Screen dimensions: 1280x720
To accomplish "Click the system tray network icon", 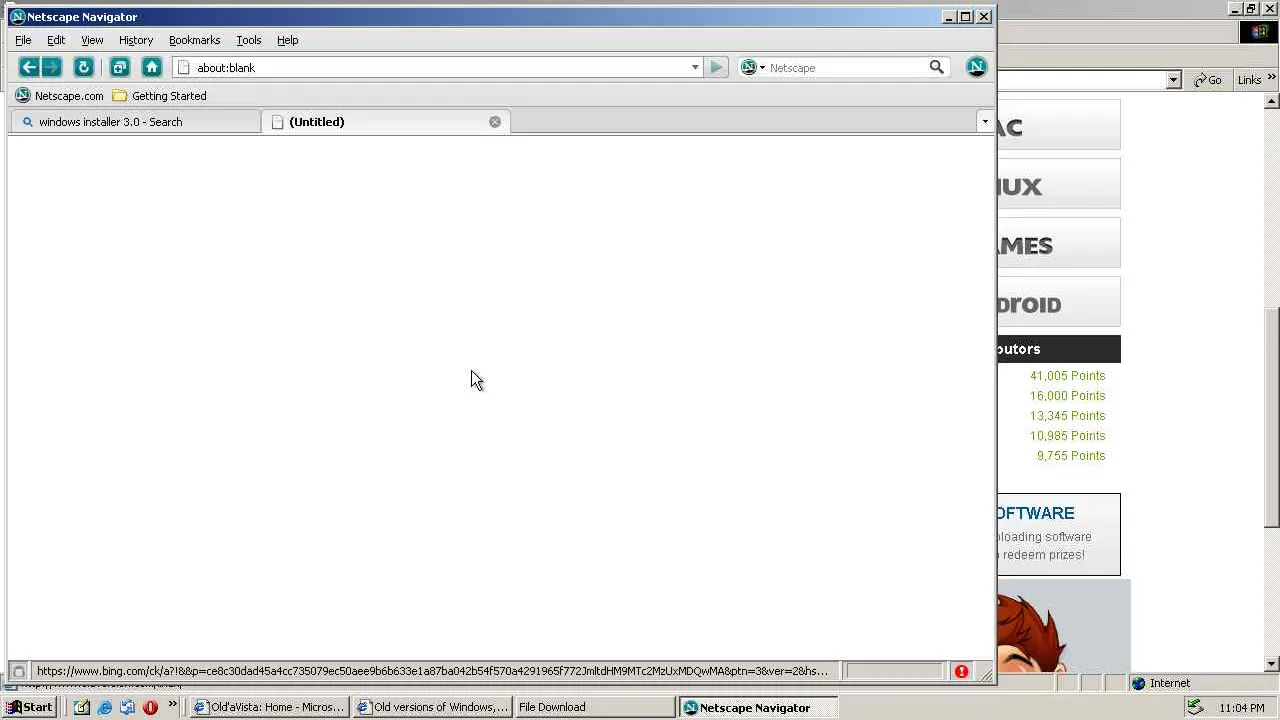I will [1195, 707].
